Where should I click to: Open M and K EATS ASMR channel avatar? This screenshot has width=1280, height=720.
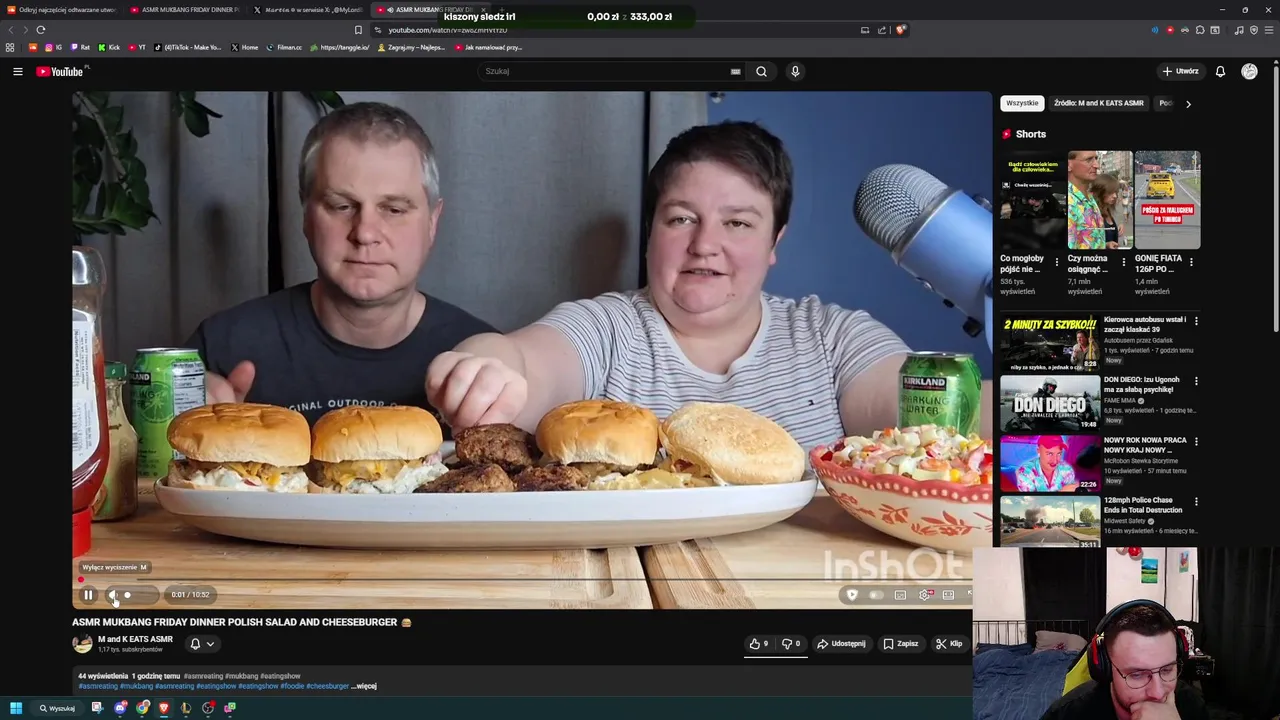coord(82,644)
